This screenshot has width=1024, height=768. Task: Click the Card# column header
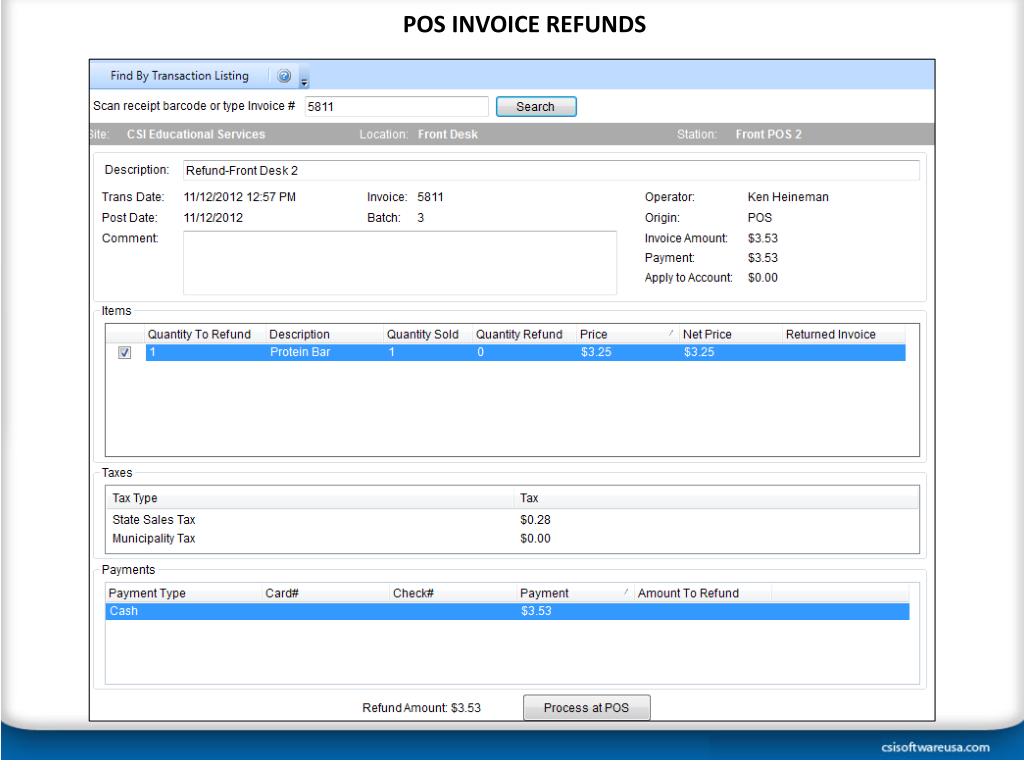[x=325, y=593]
